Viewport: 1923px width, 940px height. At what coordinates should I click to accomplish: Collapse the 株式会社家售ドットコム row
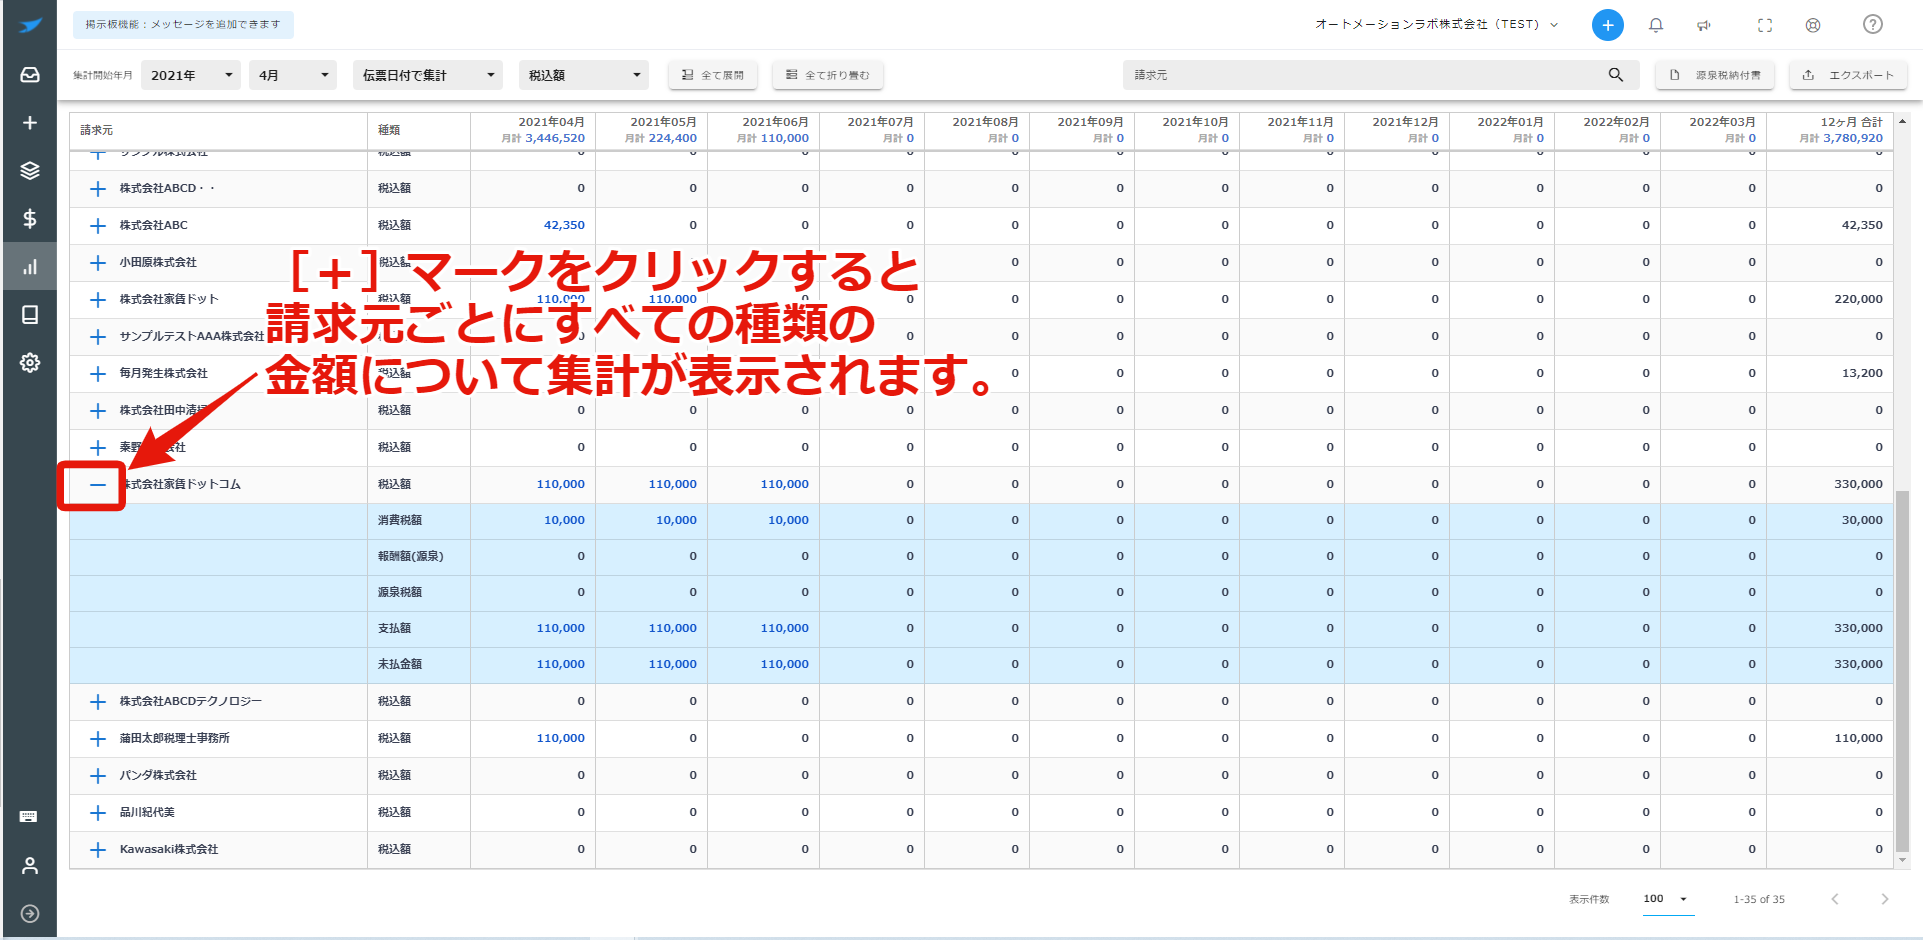click(98, 485)
